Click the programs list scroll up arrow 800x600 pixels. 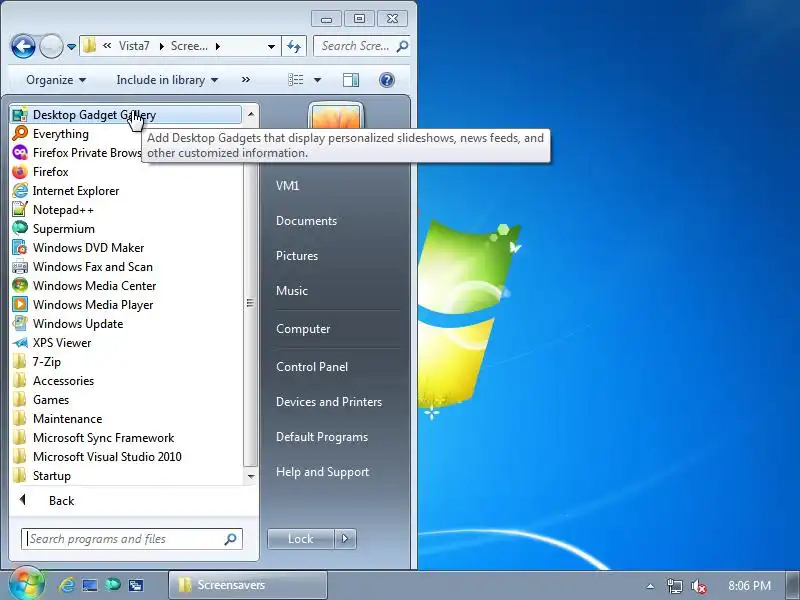pyautogui.click(x=251, y=114)
